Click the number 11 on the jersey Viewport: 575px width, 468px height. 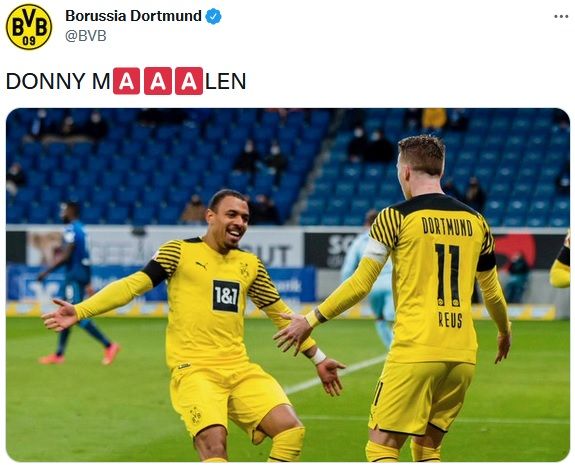447,275
